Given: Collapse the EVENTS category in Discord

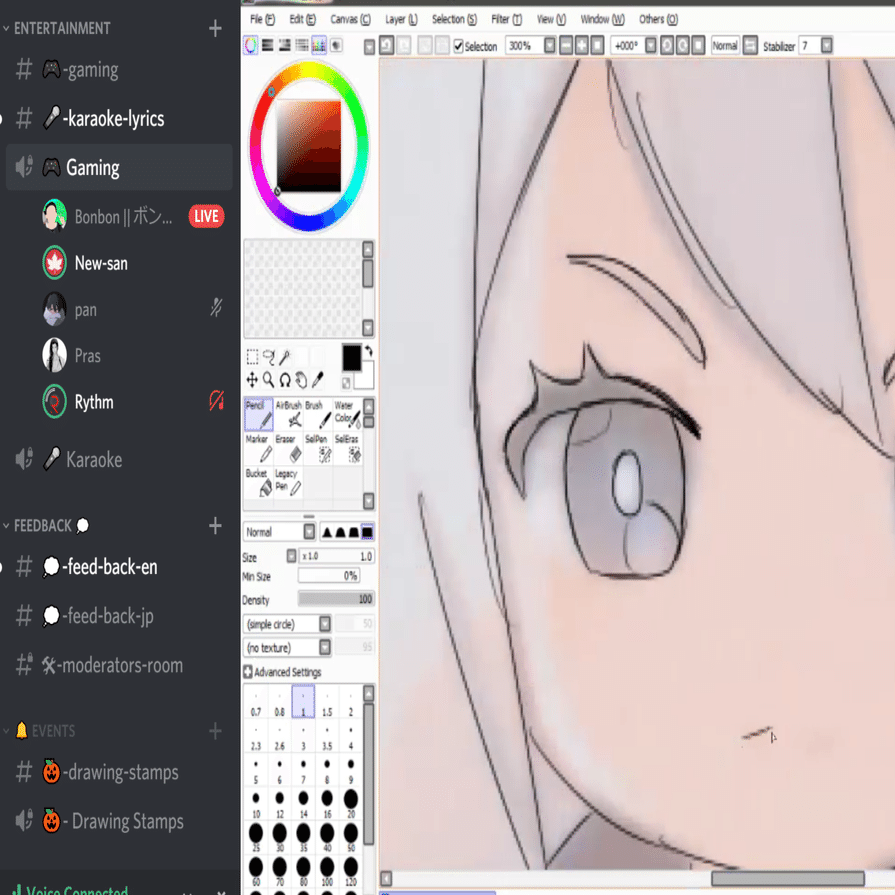Looking at the screenshot, I should pos(39,731).
